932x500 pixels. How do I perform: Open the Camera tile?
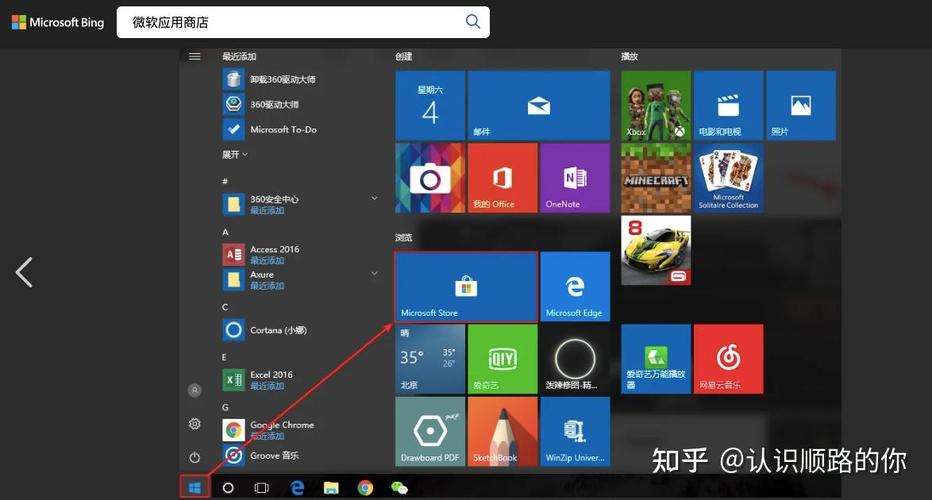(430, 178)
